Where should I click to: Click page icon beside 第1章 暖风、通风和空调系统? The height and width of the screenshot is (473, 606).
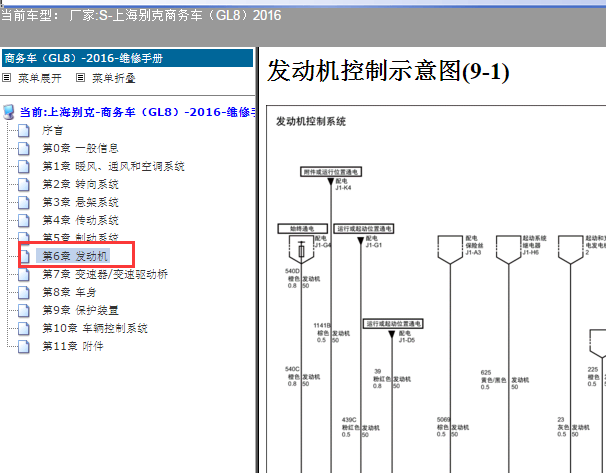[x=24, y=167]
